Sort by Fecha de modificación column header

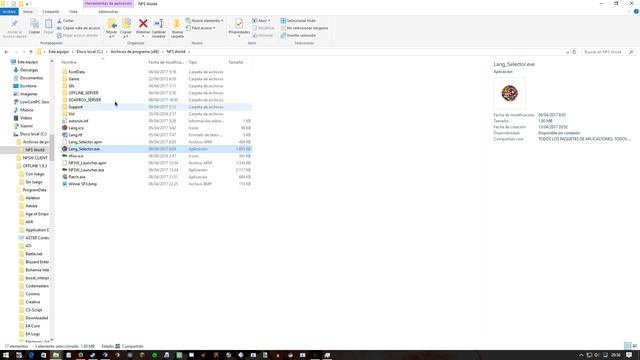tap(166, 62)
